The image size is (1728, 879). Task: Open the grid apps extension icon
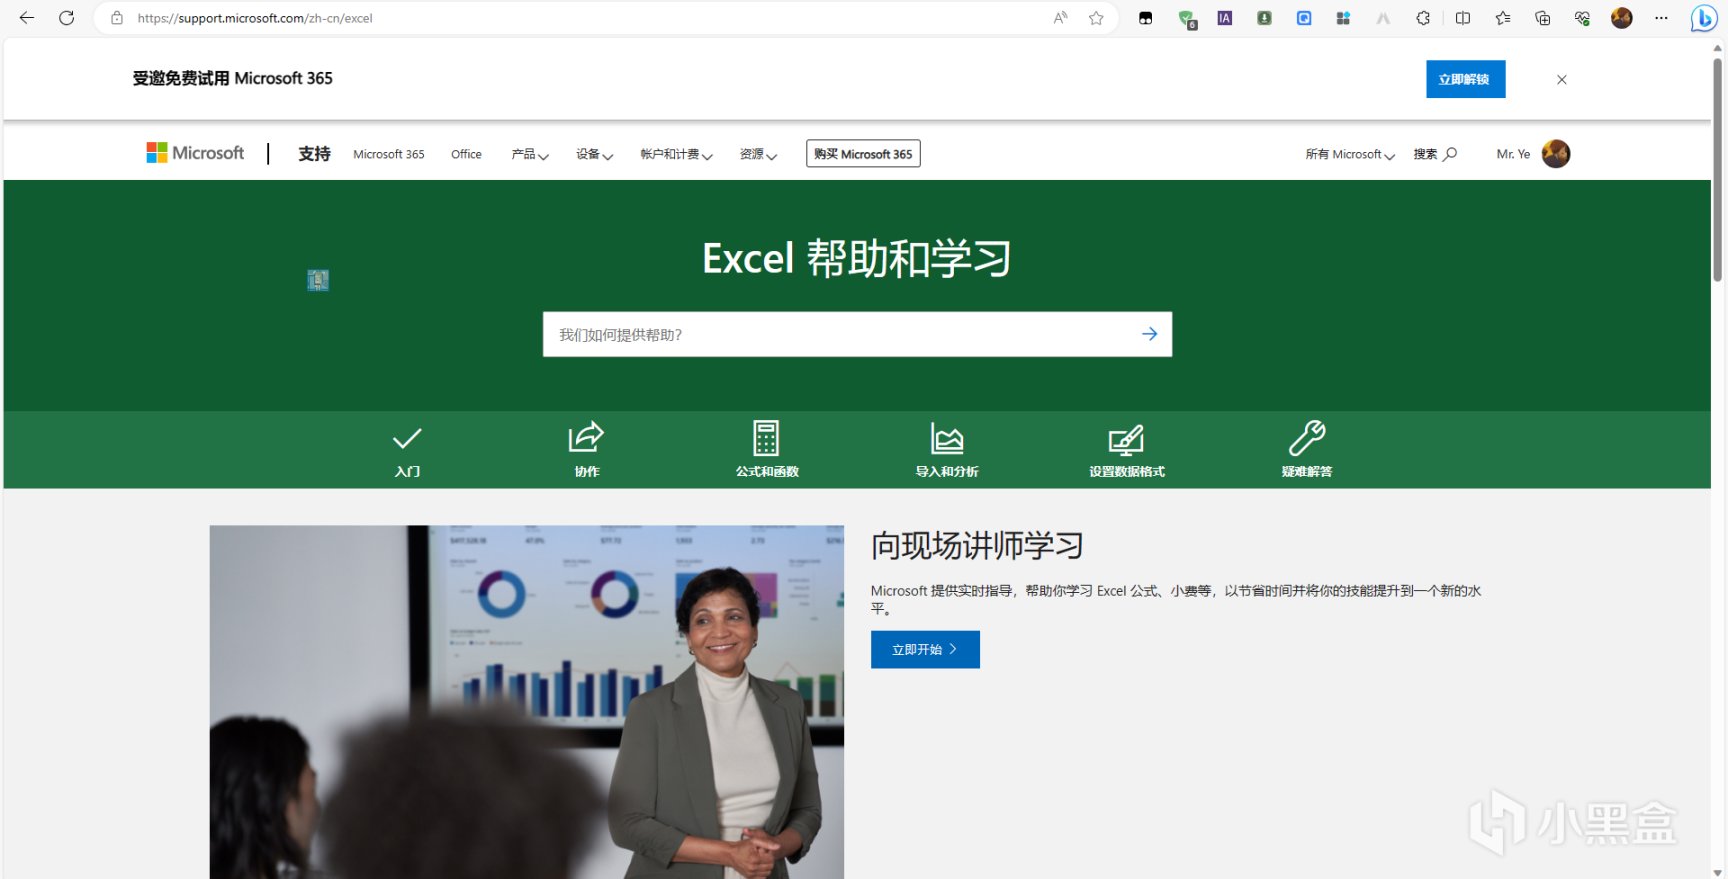tap(1343, 18)
